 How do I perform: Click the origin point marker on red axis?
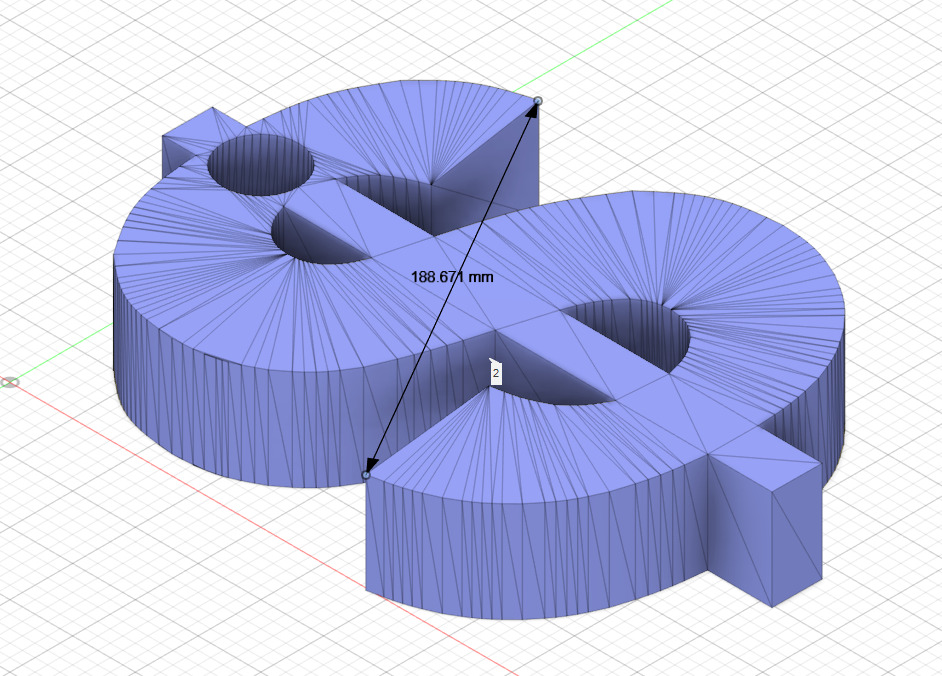10,382
